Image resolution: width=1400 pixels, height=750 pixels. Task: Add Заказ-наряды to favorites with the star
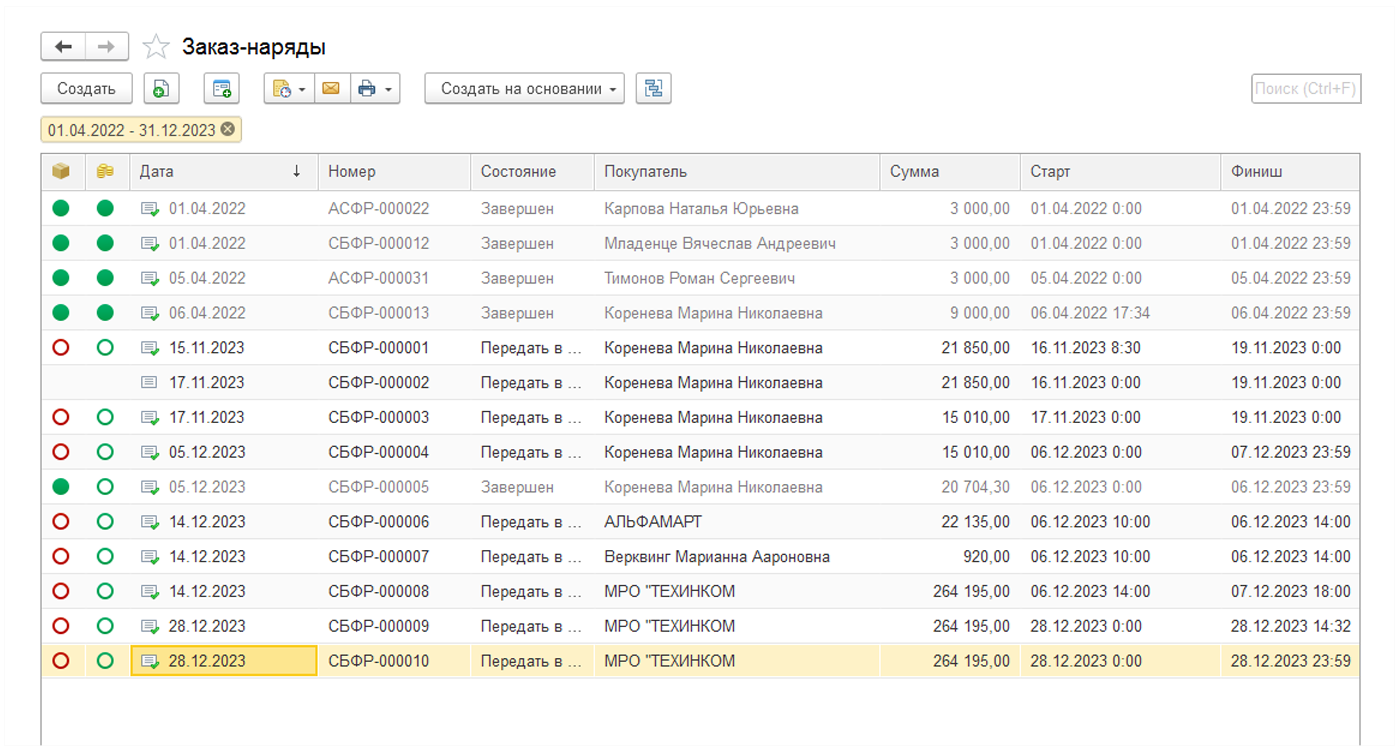tap(156, 47)
